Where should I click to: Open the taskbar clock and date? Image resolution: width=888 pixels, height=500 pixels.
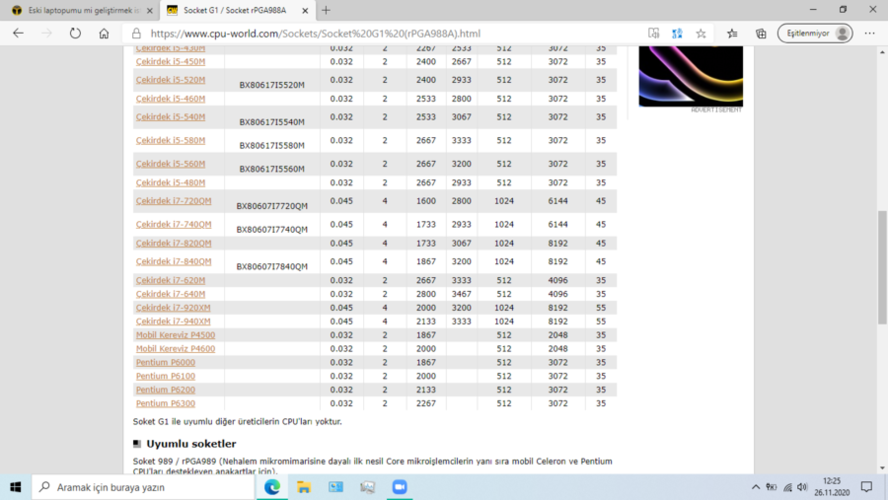832,487
